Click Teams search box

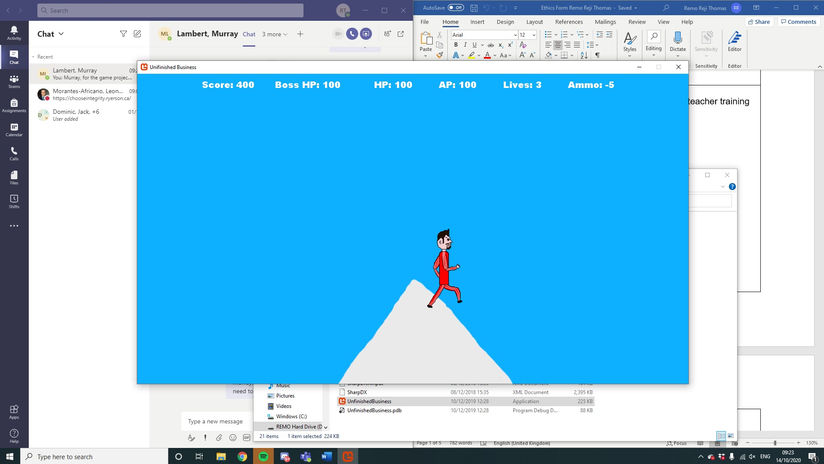click(170, 10)
